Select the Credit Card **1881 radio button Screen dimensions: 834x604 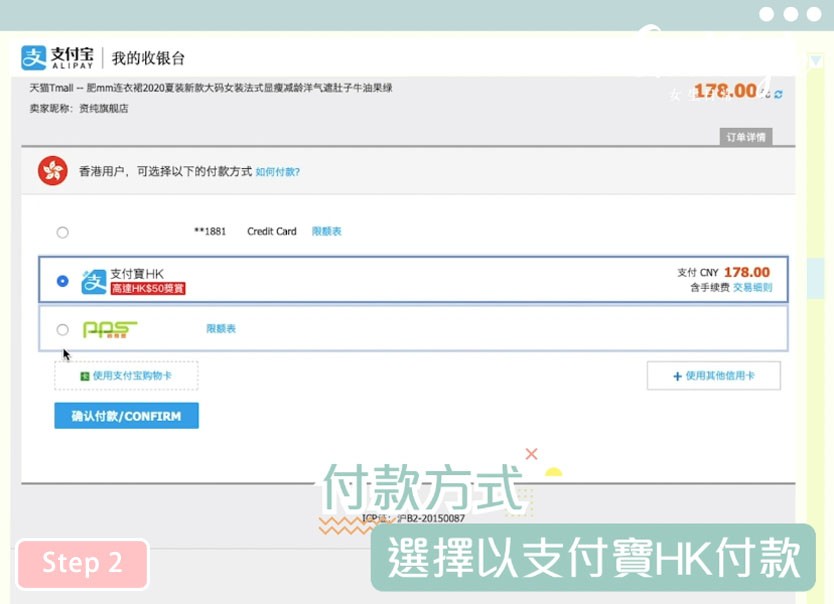[x=62, y=232]
